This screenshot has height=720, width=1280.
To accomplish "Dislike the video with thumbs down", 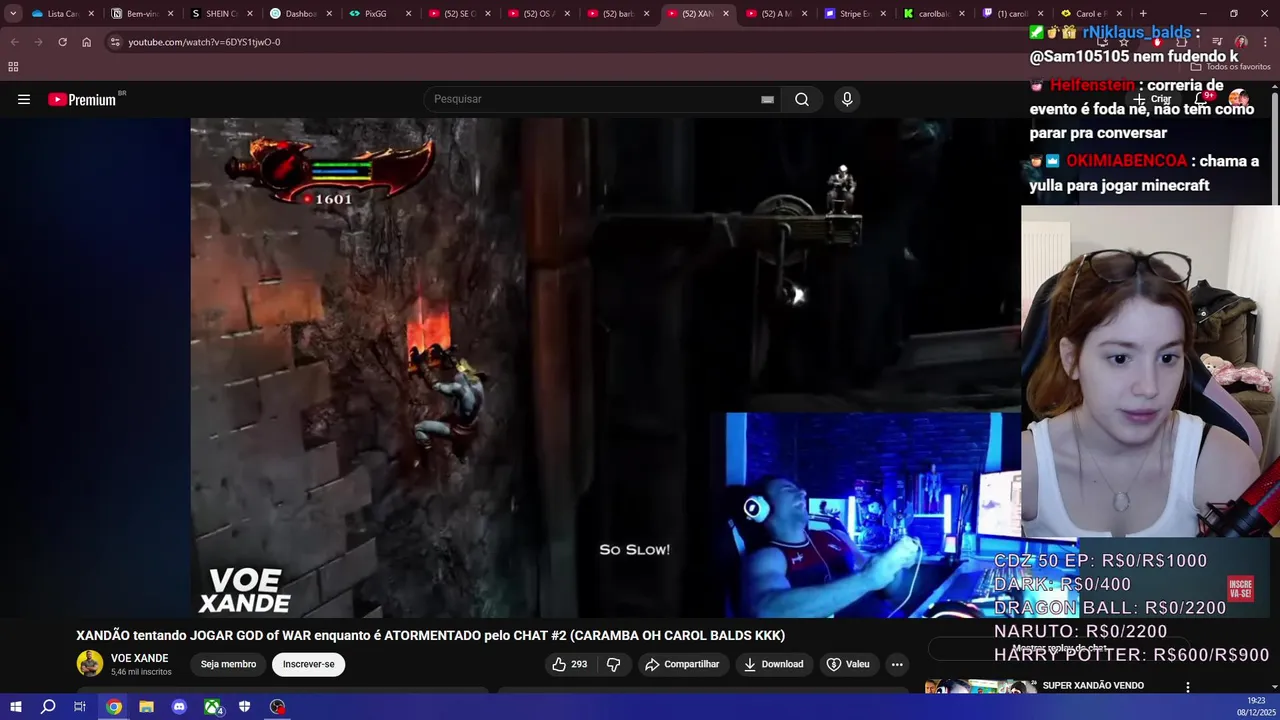I will coord(614,664).
